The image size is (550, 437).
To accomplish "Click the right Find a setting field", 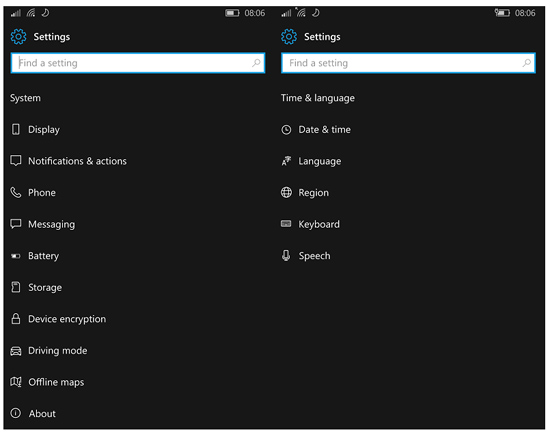I will (408, 63).
